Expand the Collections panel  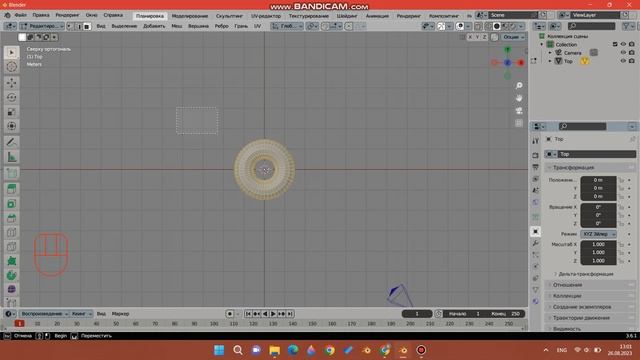click(x=590, y=296)
